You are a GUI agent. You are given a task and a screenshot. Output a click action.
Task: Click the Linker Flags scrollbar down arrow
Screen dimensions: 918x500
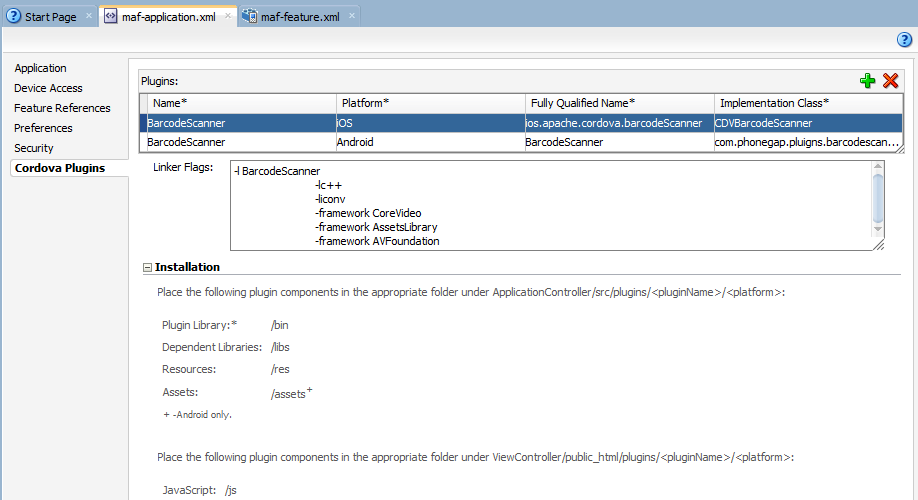[x=878, y=229]
